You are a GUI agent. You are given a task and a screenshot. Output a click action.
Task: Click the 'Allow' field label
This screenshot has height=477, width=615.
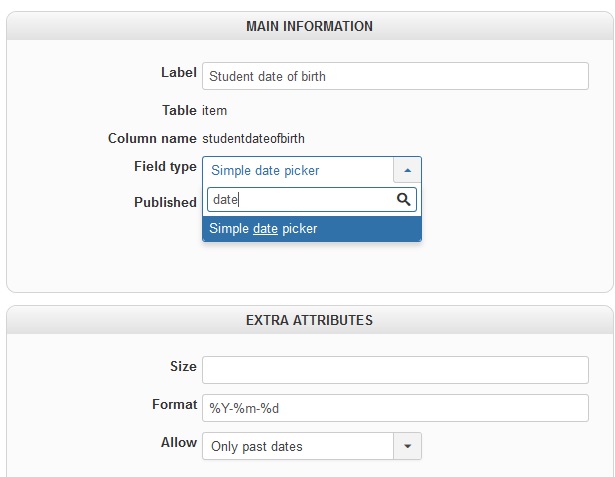click(179, 442)
